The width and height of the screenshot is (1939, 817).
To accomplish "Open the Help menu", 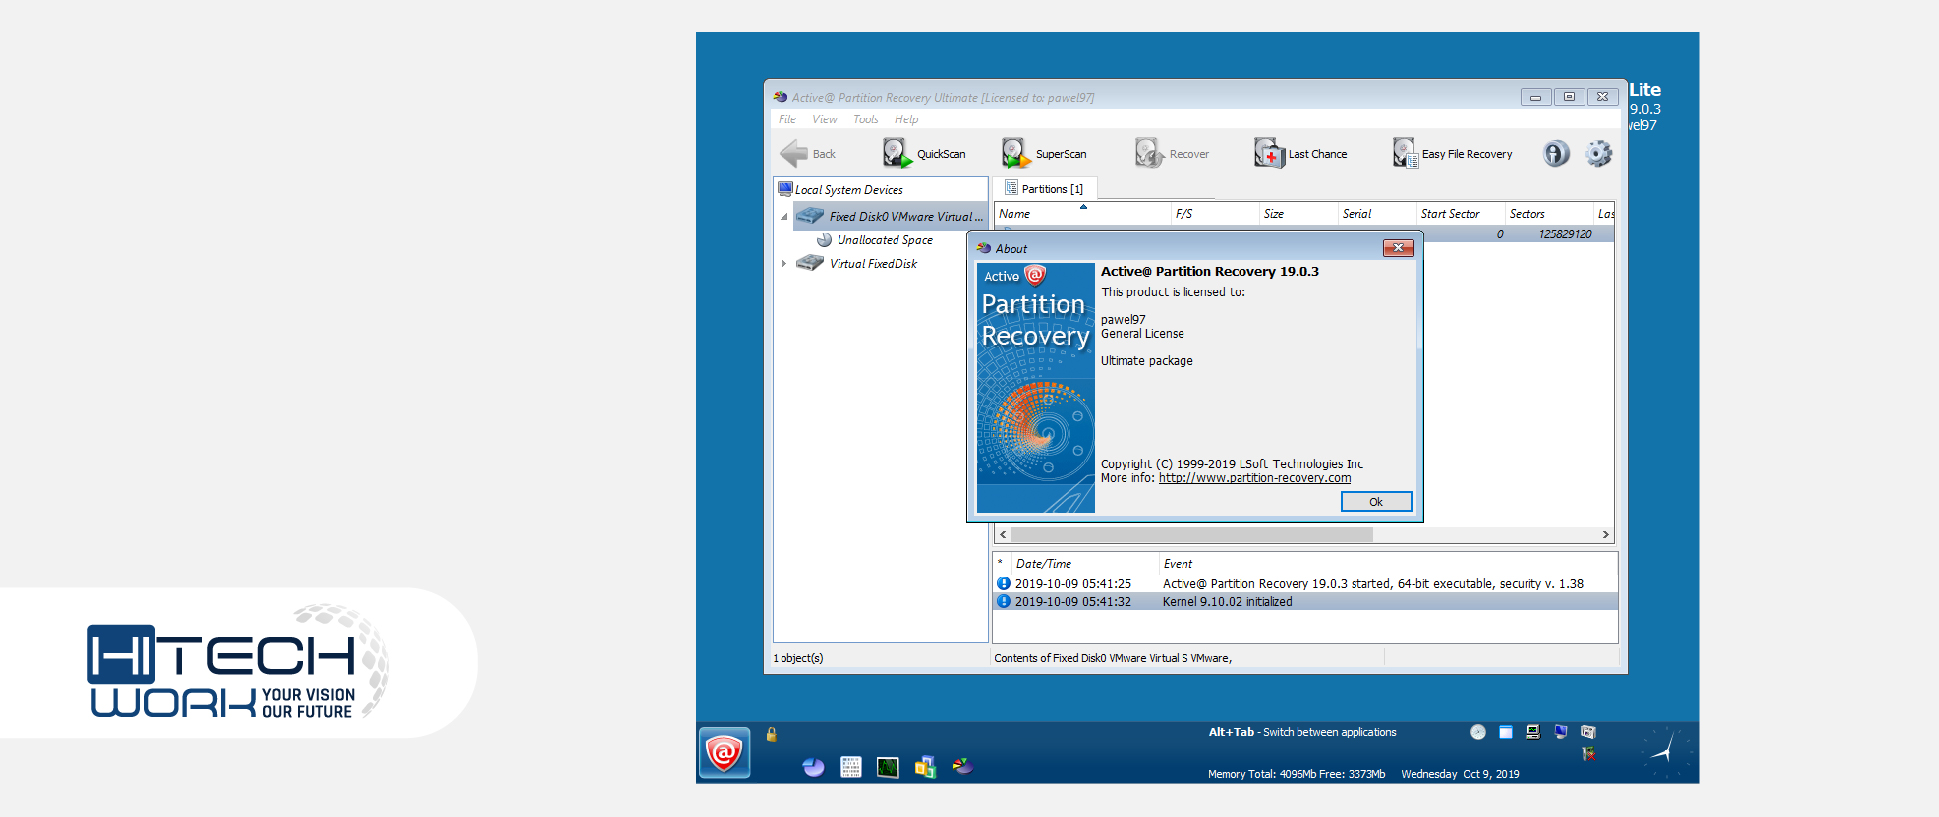I will (906, 119).
